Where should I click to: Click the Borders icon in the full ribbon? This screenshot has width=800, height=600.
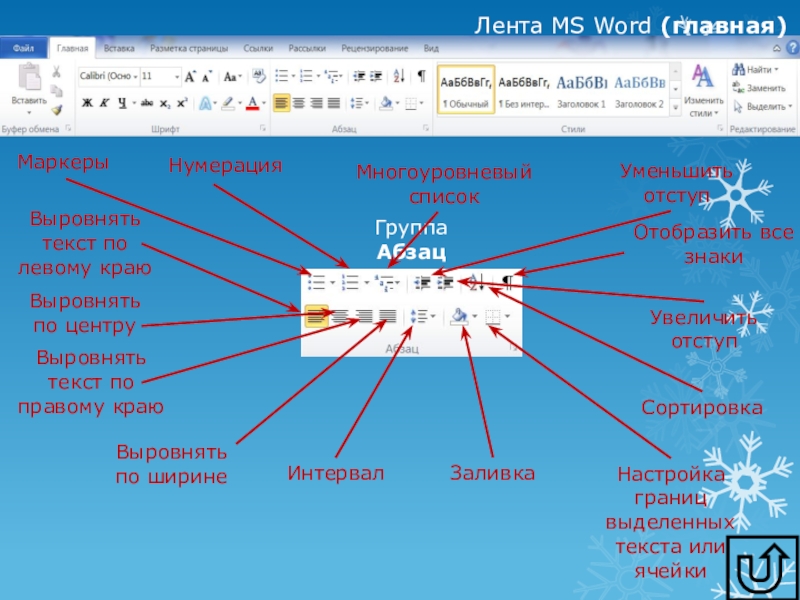tap(411, 104)
